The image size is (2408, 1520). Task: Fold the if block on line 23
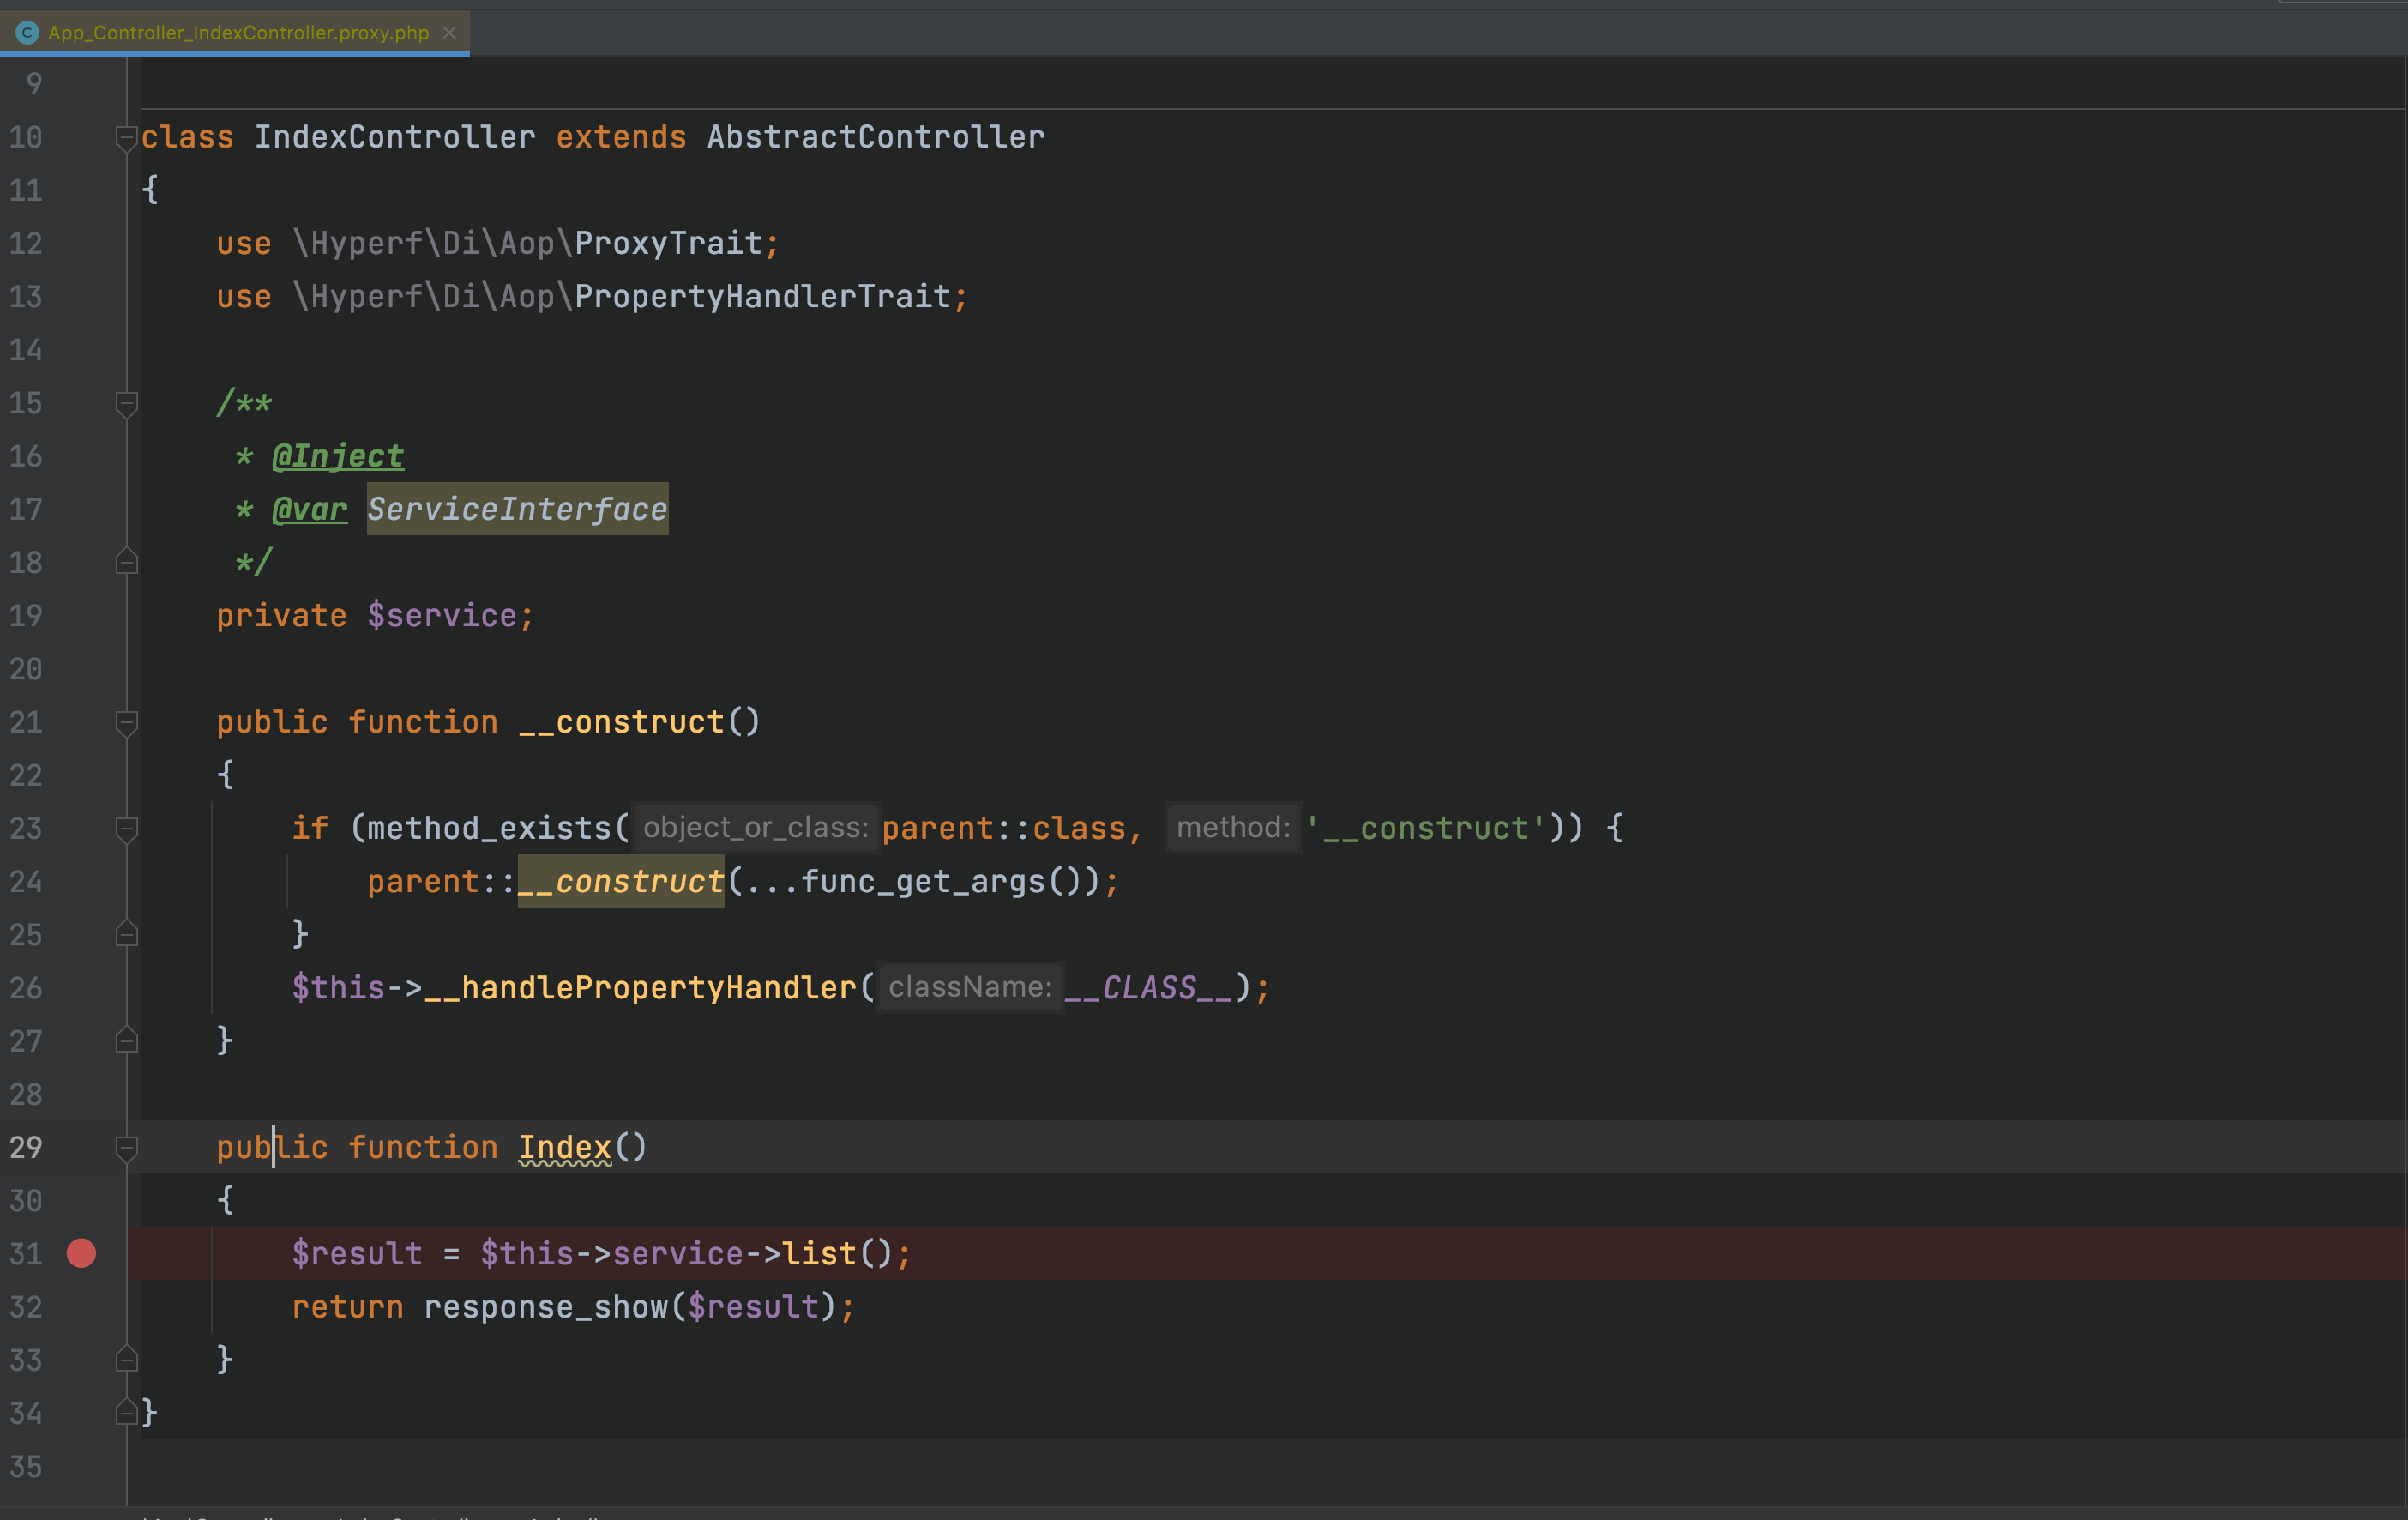point(126,828)
